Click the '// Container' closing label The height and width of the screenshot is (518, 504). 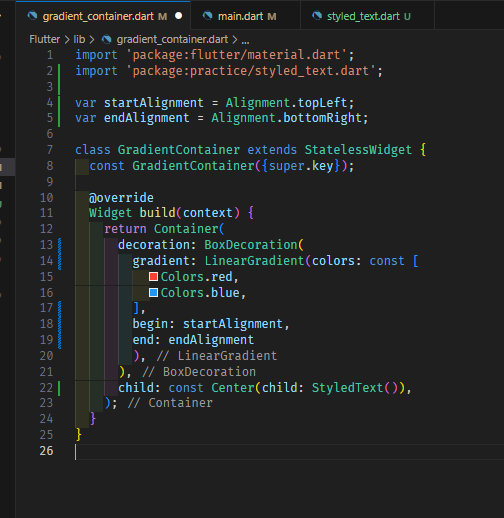tap(170, 403)
